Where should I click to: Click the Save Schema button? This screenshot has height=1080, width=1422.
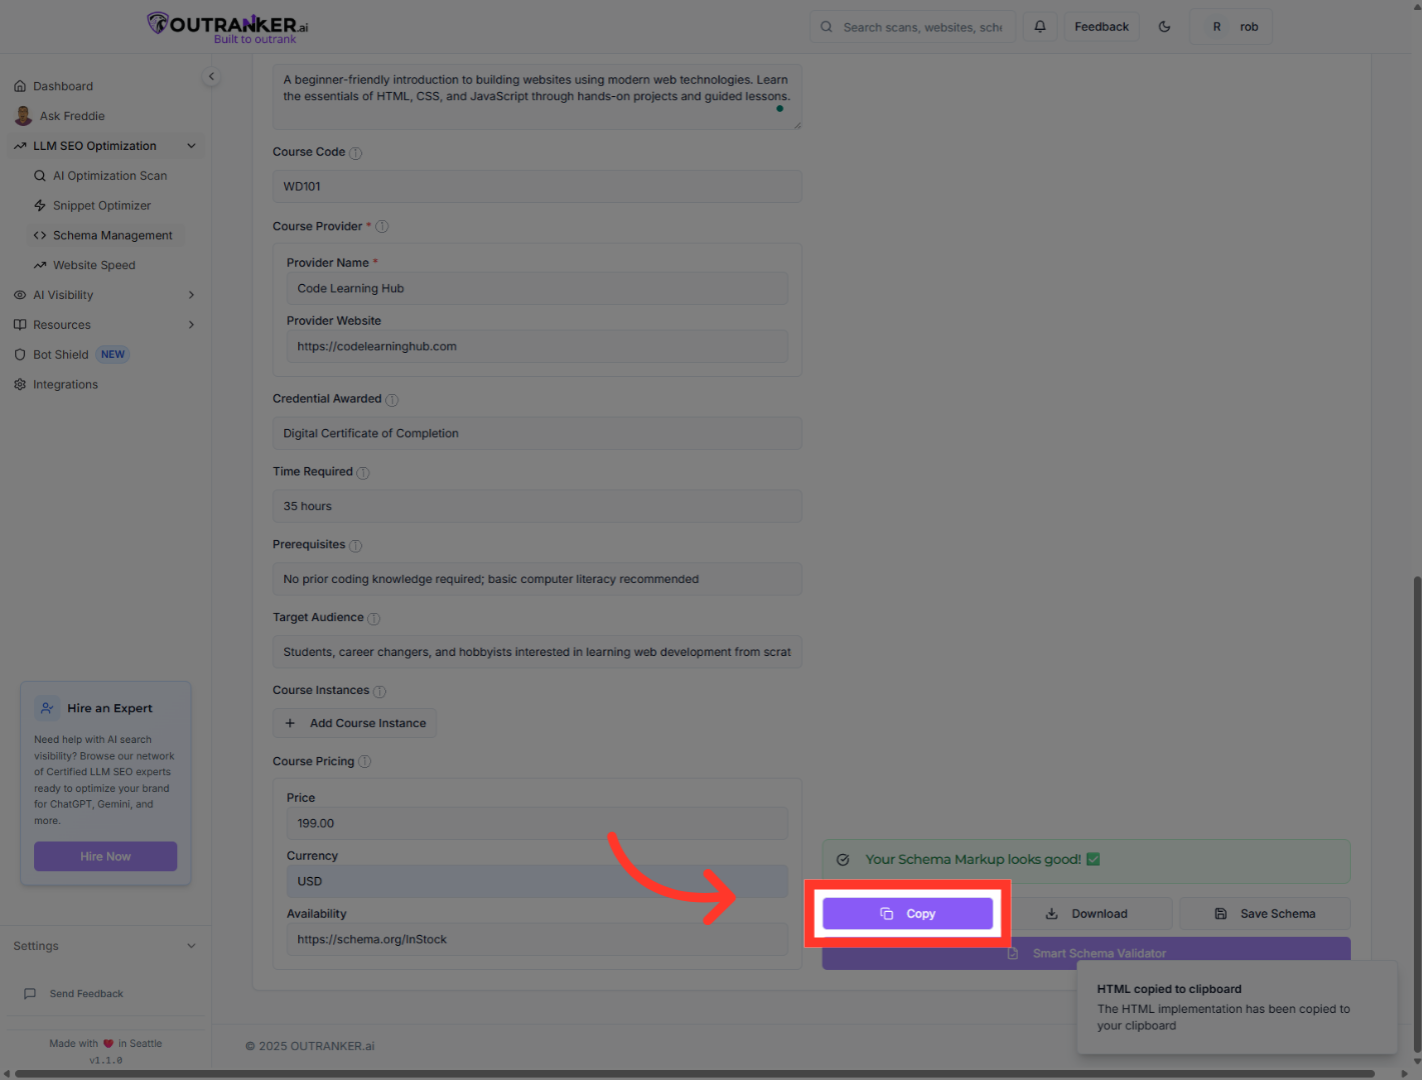point(1265,914)
